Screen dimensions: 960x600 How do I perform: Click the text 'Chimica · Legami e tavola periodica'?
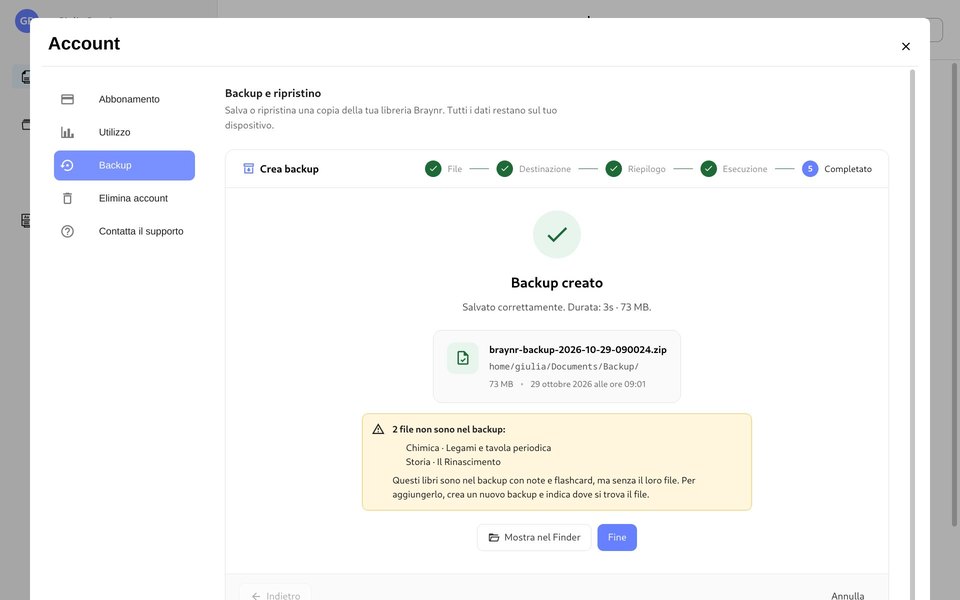pyautogui.click(x=478, y=448)
